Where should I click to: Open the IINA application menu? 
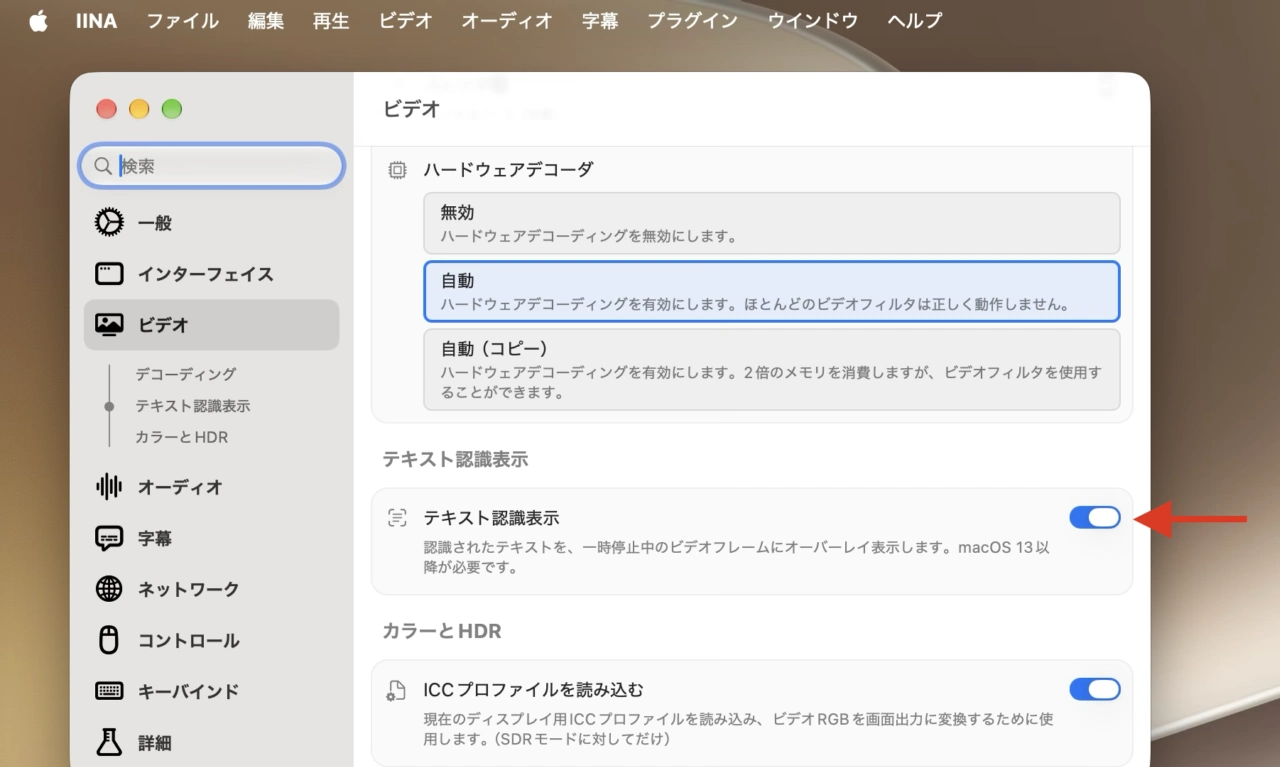(96, 21)
